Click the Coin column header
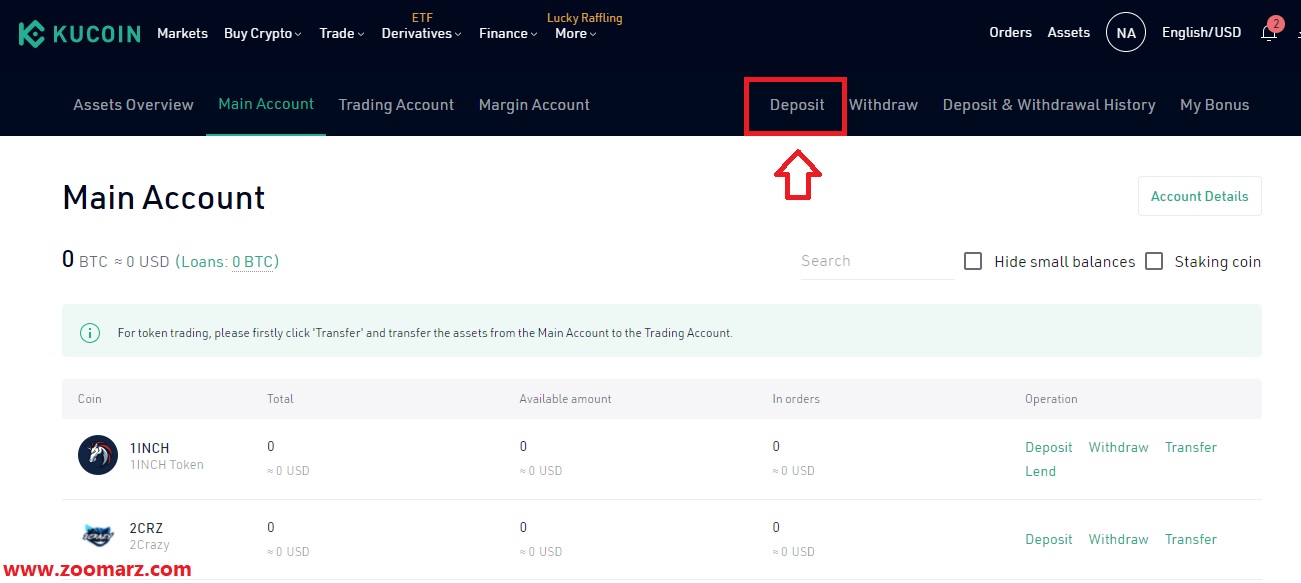Image resolution: width=1301 pixels, height=583 pixels. click(x=90, y=399)
